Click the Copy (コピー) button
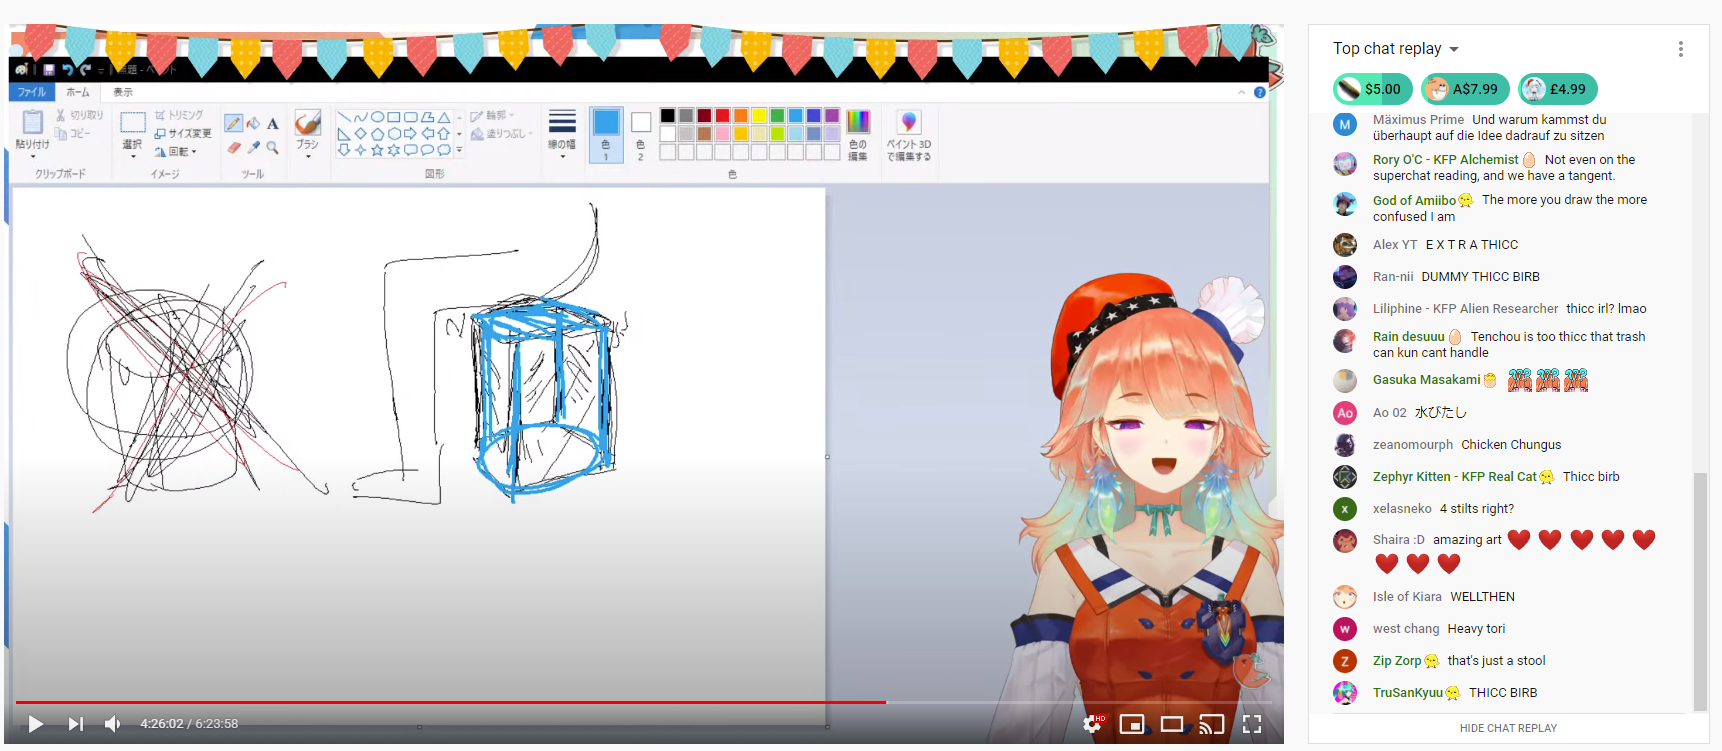The image size is (1722, 751). (x=73, y=133)
